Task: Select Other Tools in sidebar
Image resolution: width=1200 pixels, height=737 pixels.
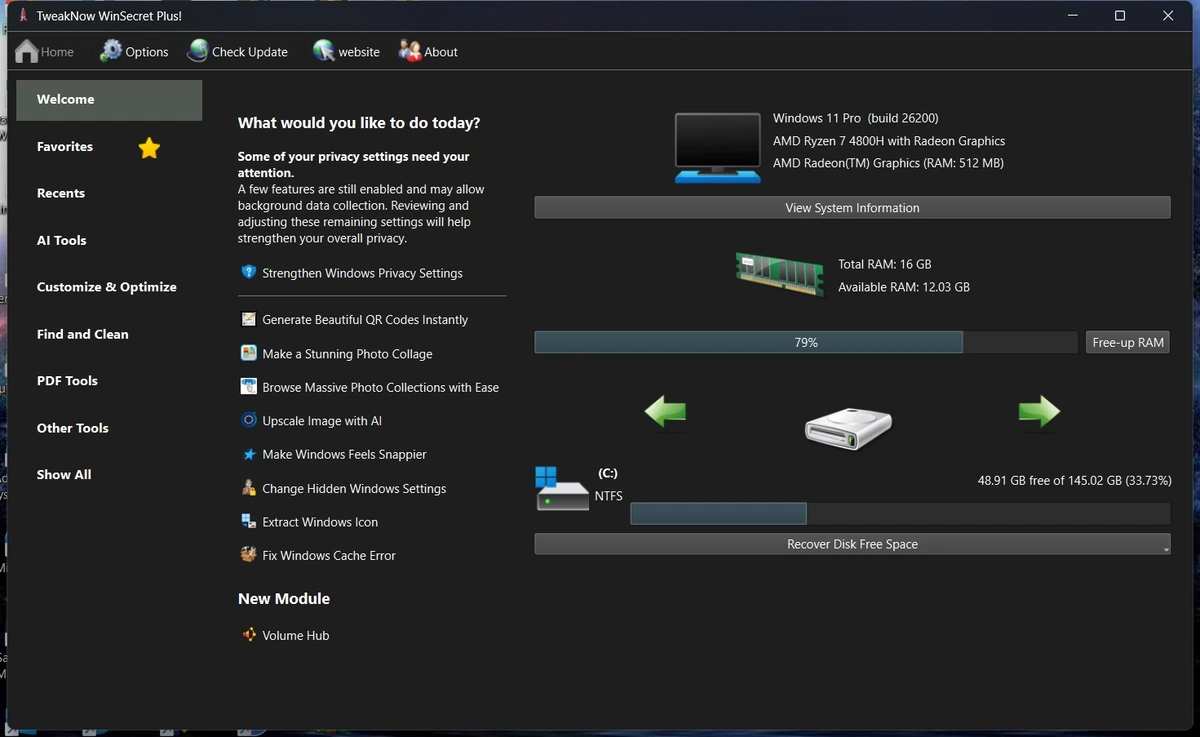Action: 73,428
